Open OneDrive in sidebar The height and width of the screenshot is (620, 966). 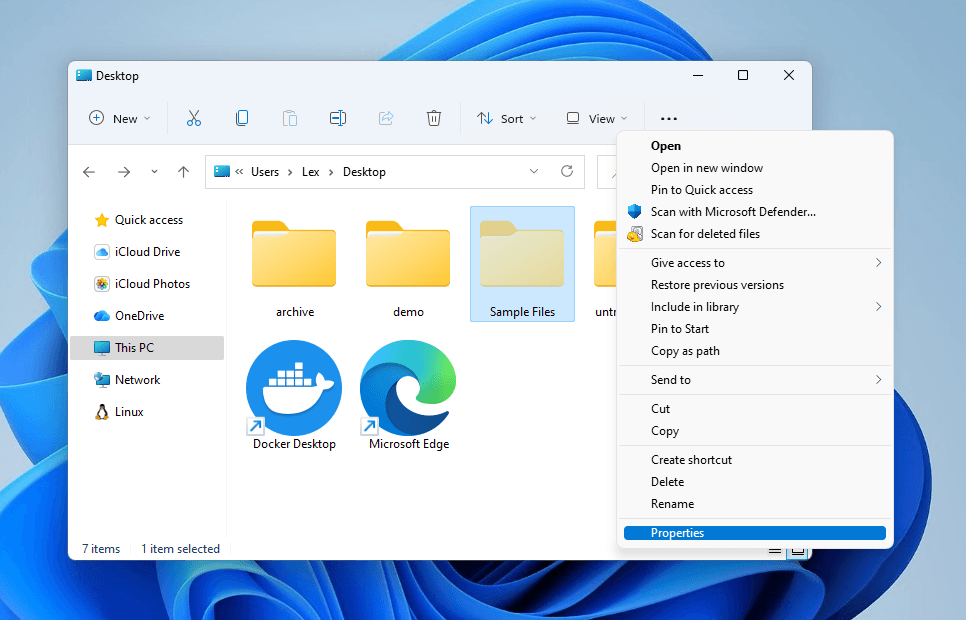coord(147,316)
